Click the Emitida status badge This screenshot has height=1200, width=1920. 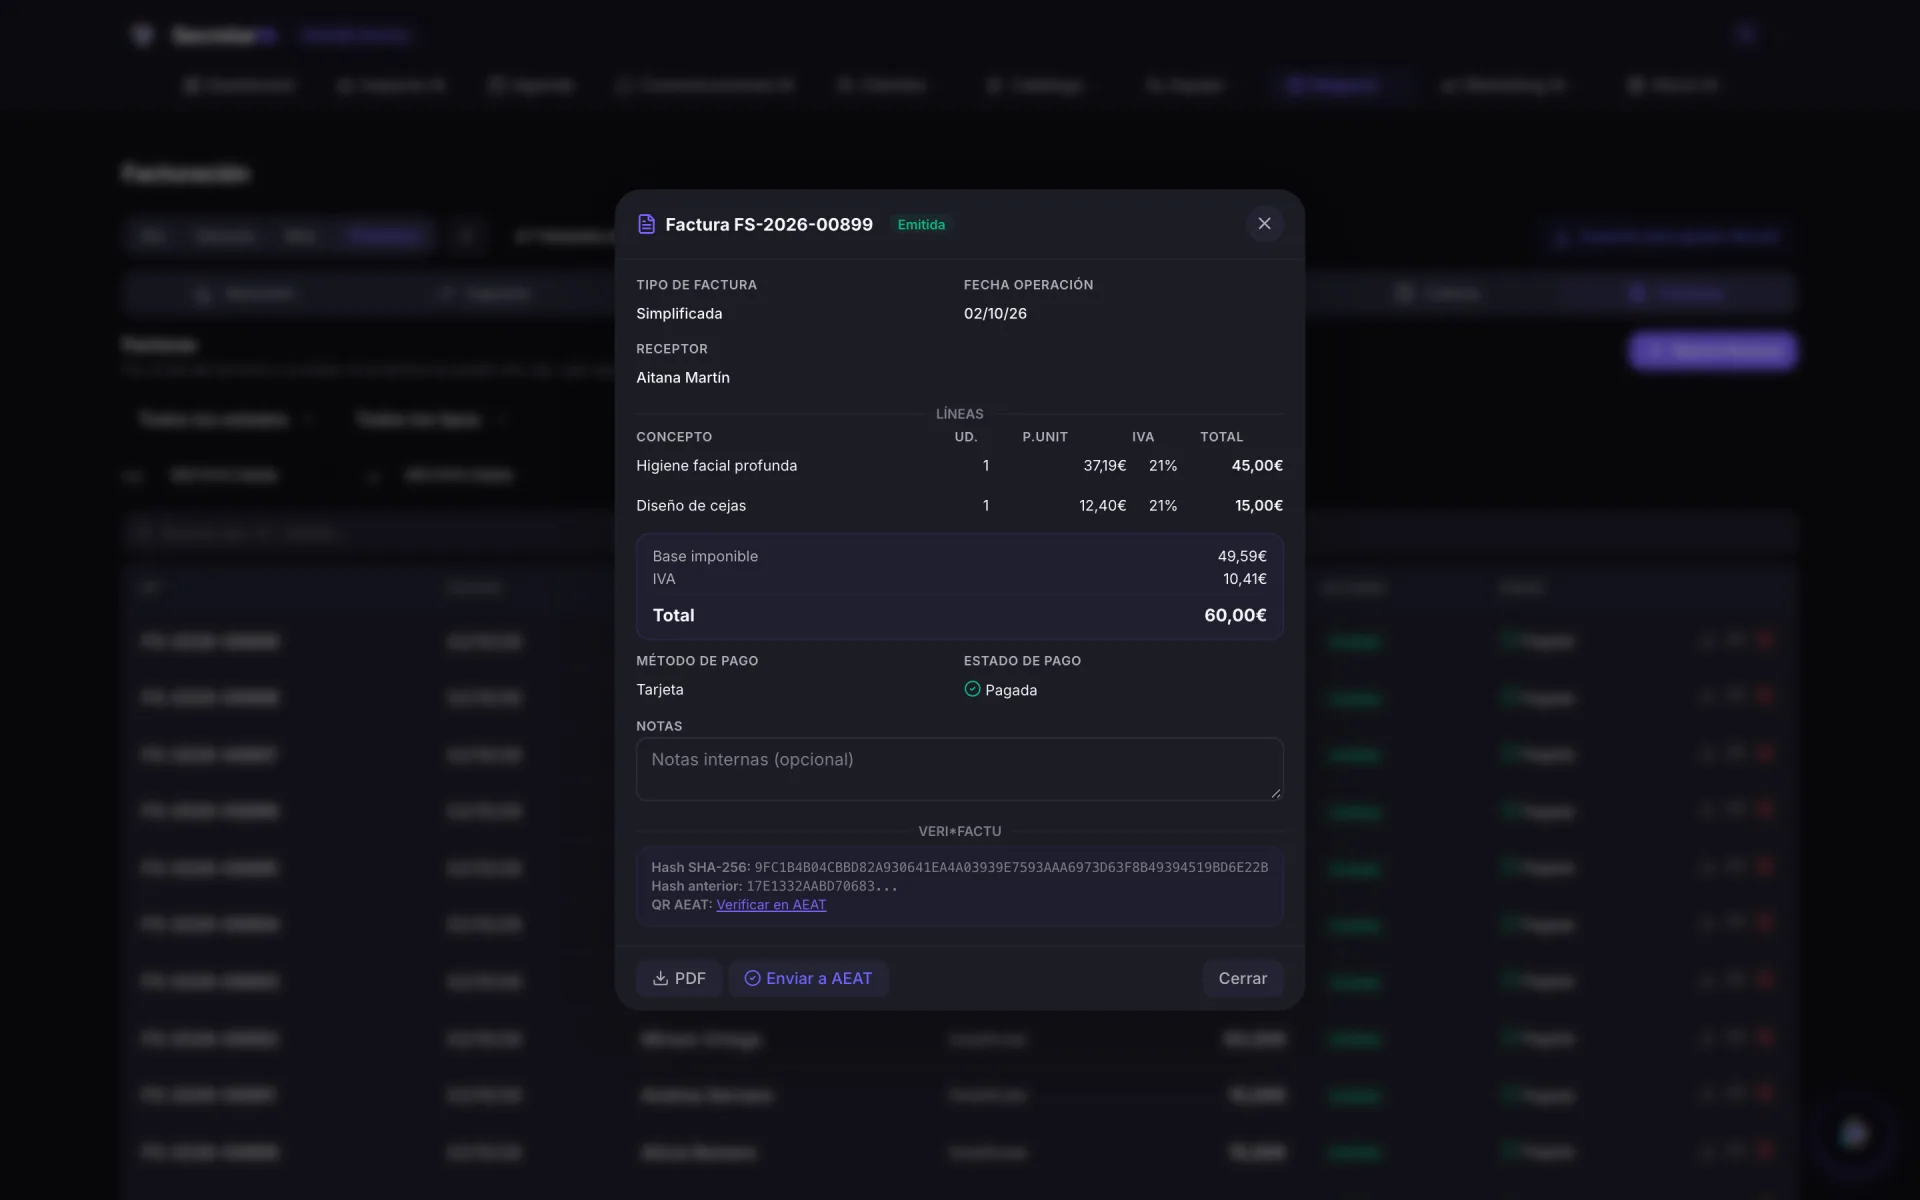921,225
